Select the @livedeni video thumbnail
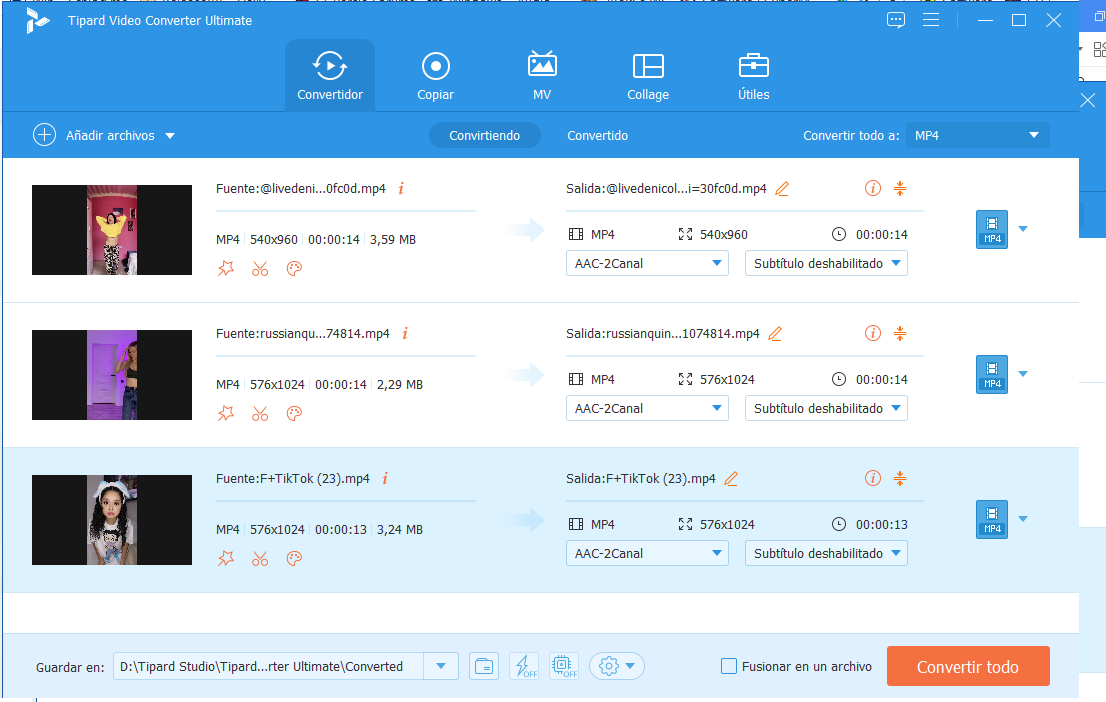1106x702 pixels. tap(111, 230)
